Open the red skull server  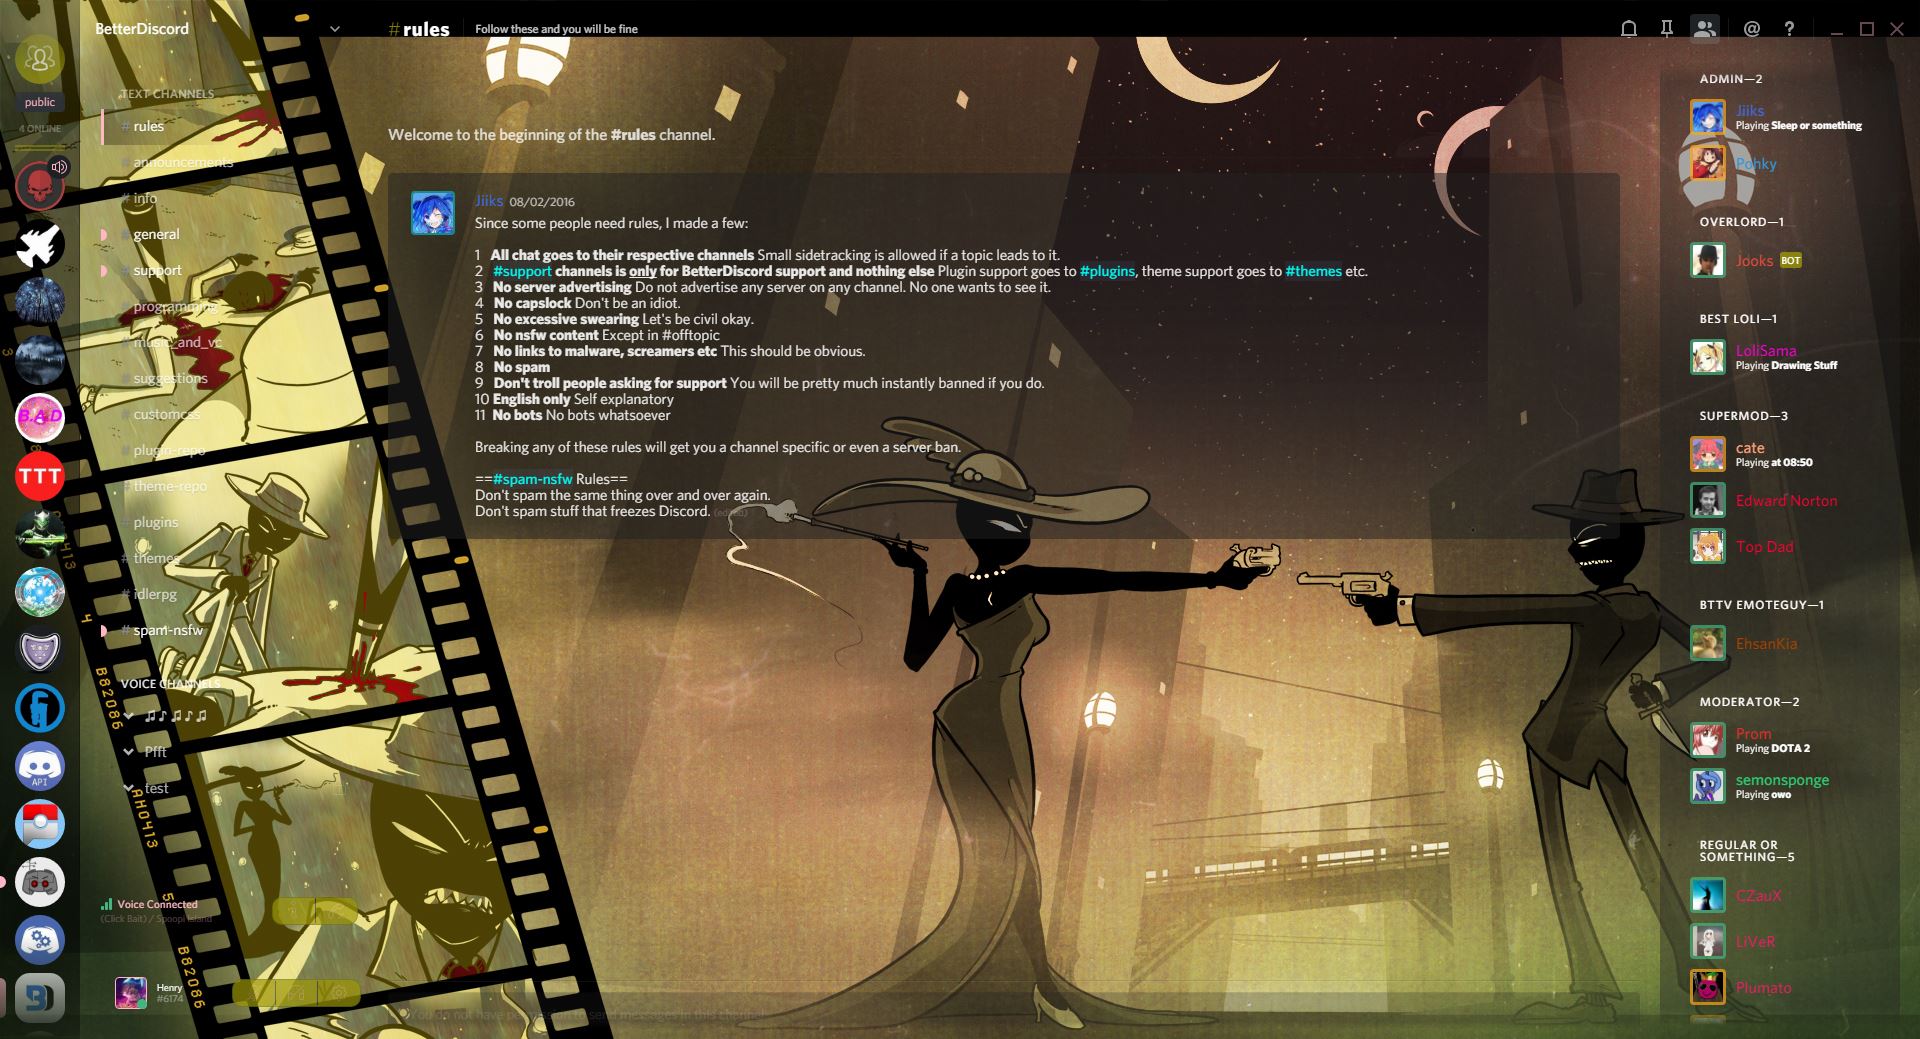pos(40,185)
